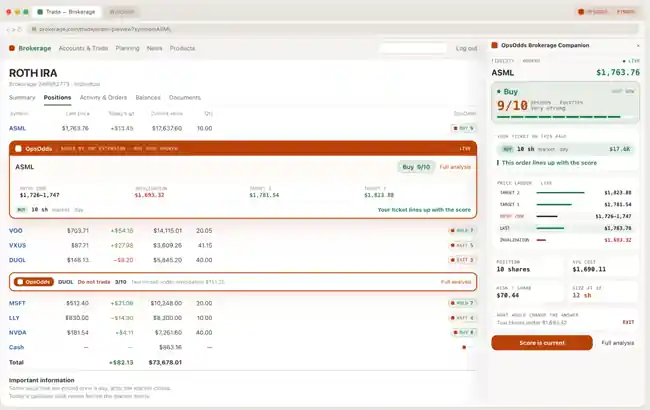Open the News menu

coord(155,48)
